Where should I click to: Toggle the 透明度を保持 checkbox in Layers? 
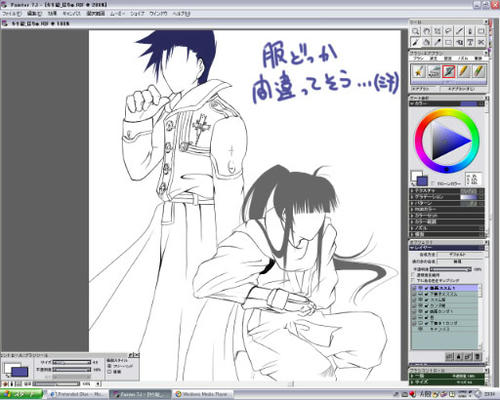pos(414,275)
